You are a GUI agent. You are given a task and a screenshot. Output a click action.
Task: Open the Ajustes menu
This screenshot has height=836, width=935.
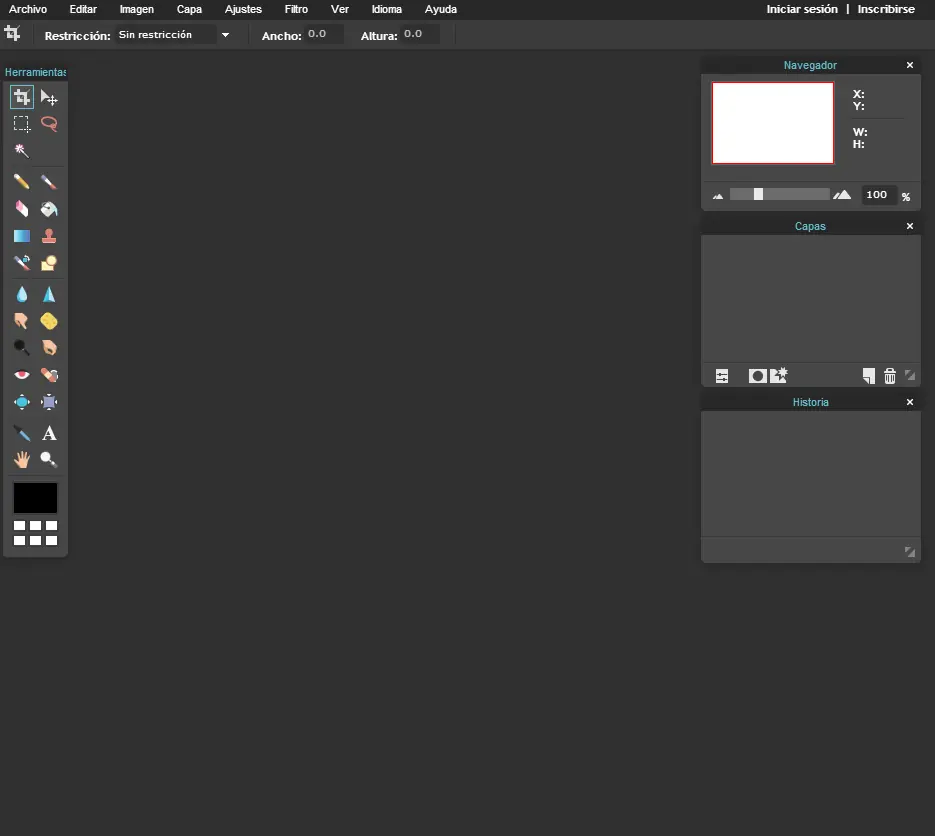(243, 9)
